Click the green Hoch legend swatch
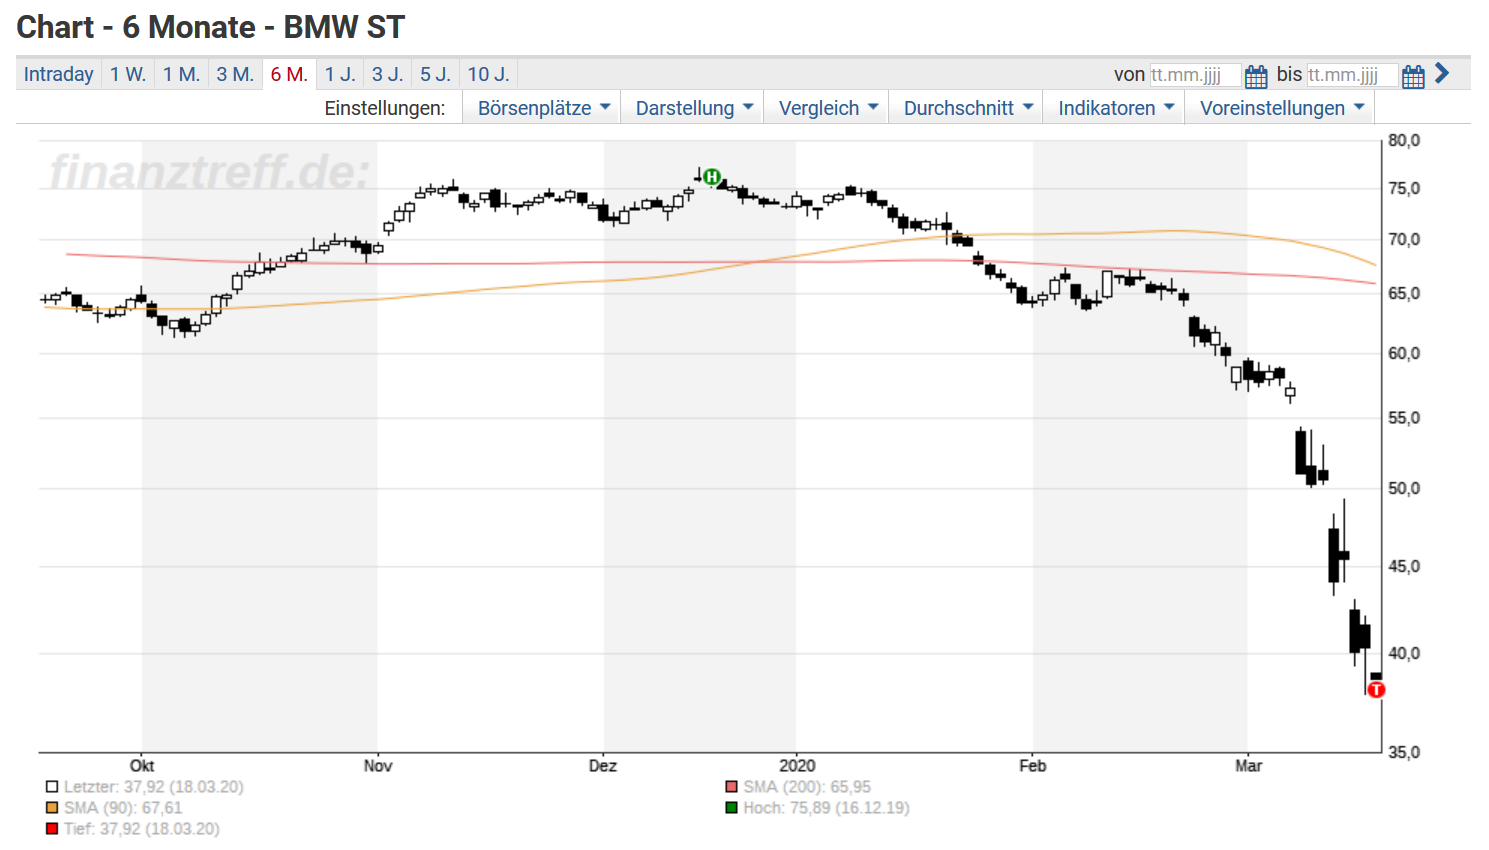Image resolution: width=1489 pixels, height=850 pixels. click(732, 808)
